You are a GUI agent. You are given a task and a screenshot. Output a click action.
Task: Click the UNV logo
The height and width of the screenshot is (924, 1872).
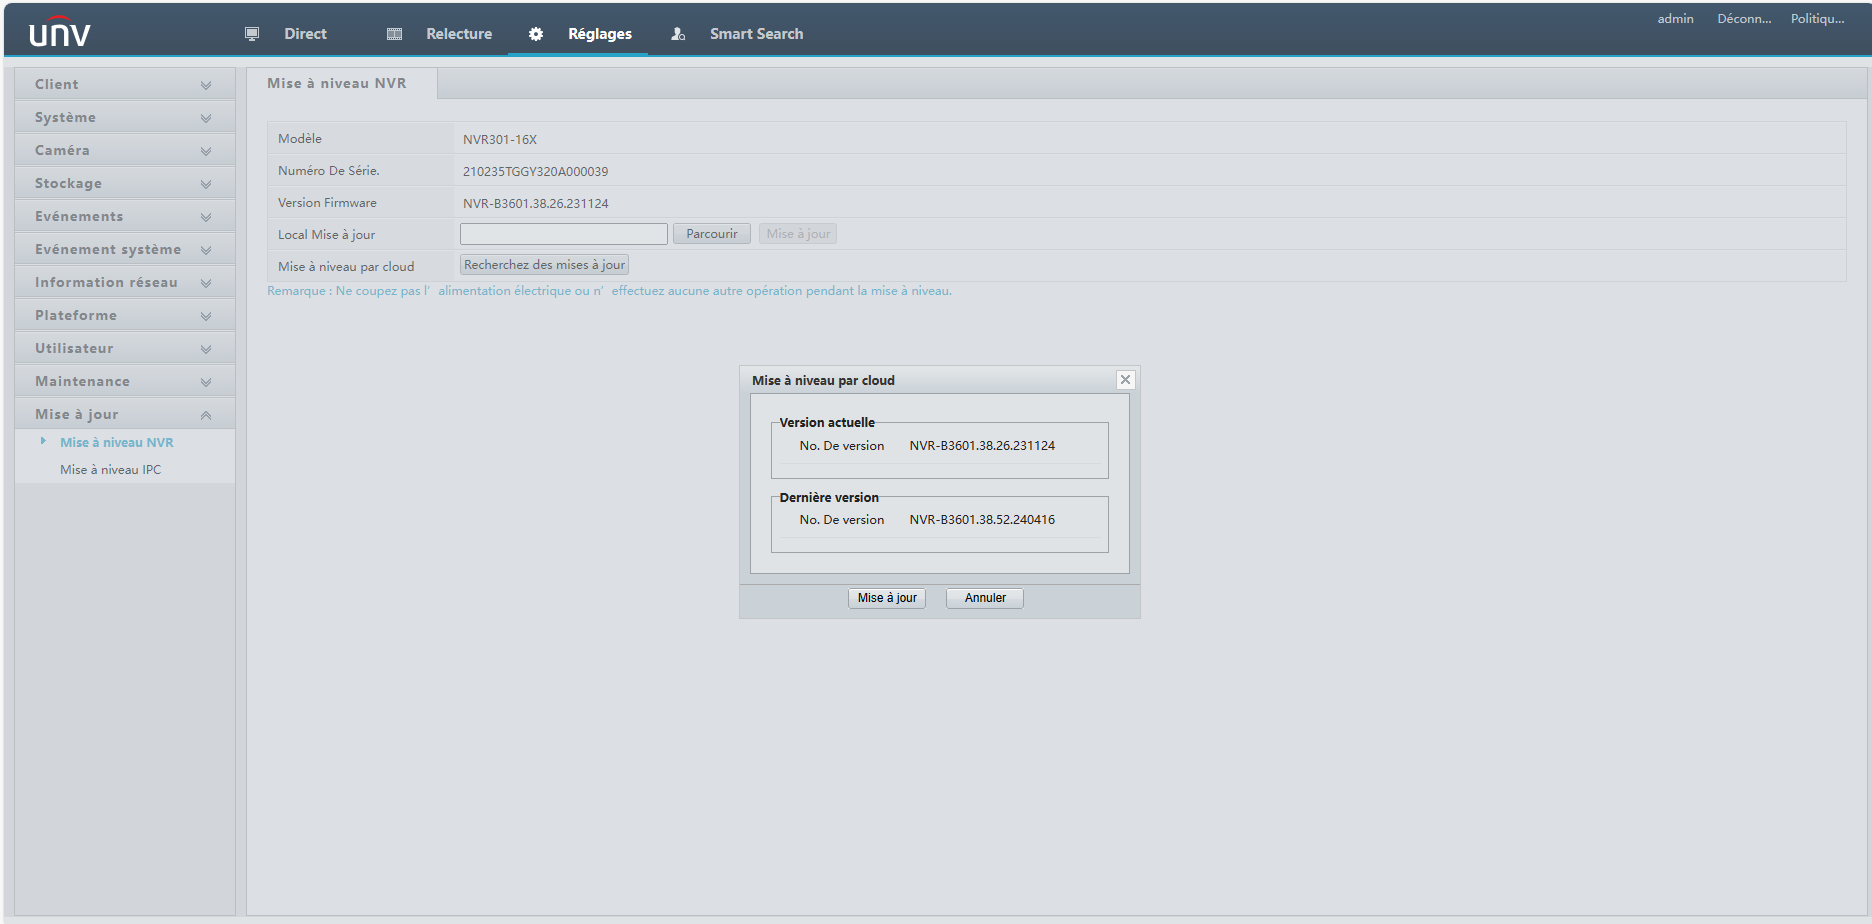click(60, 33)
